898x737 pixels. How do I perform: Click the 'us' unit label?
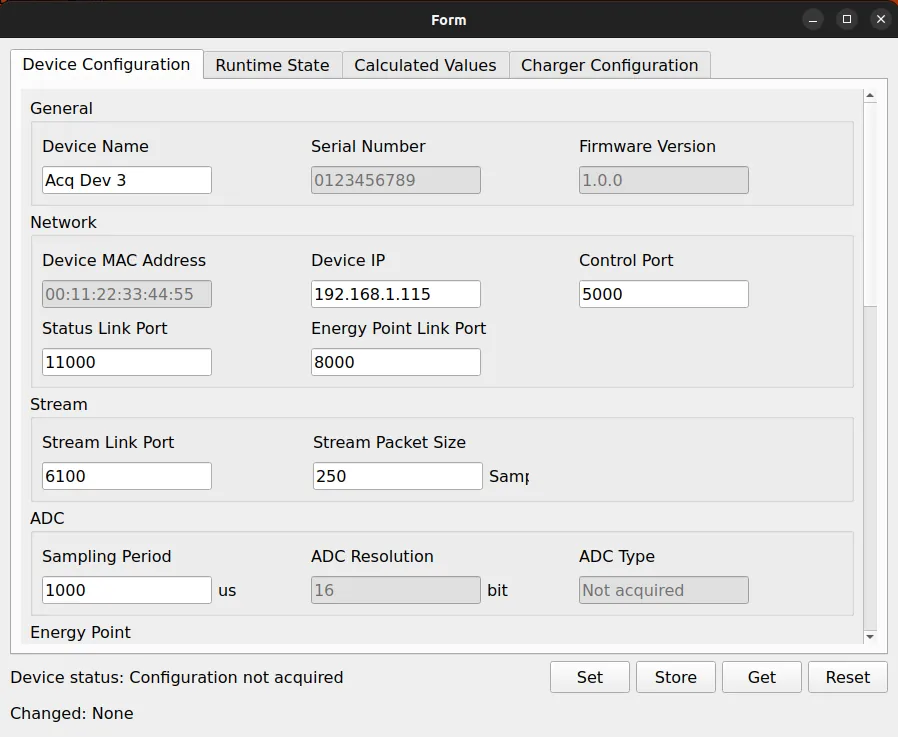coord(227,590)
